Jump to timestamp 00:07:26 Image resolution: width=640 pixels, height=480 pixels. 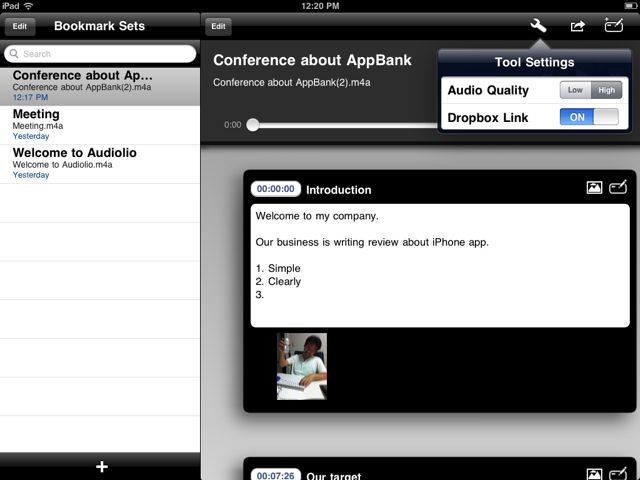tap(276, 475)
